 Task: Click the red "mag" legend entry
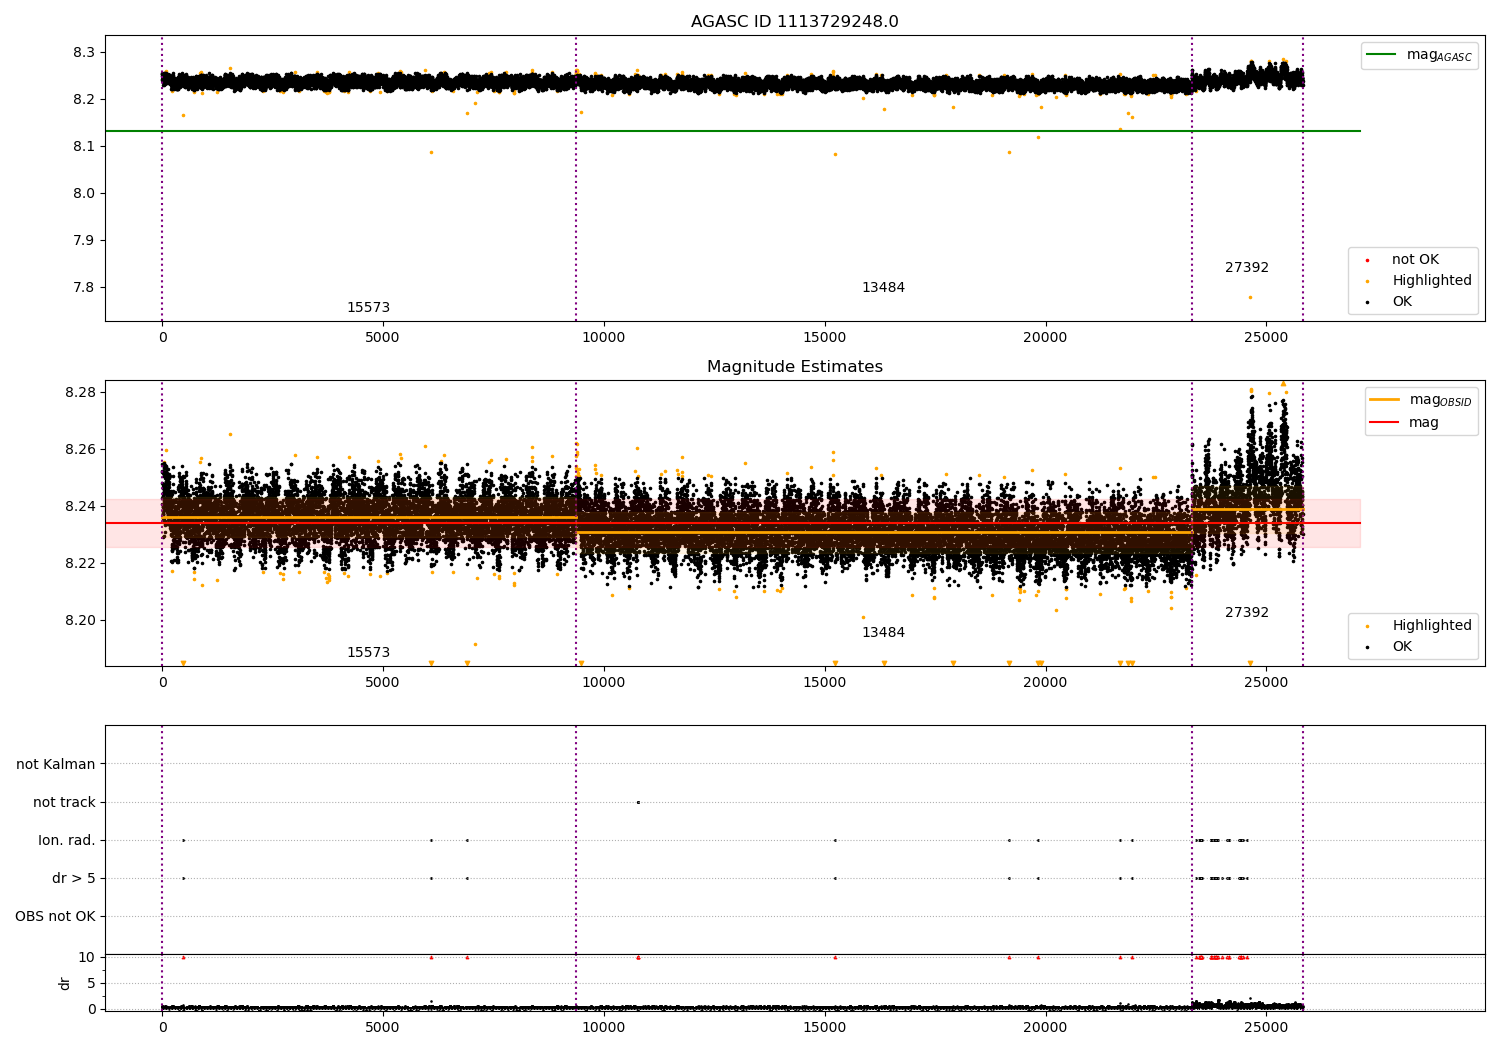point(1405,423)
